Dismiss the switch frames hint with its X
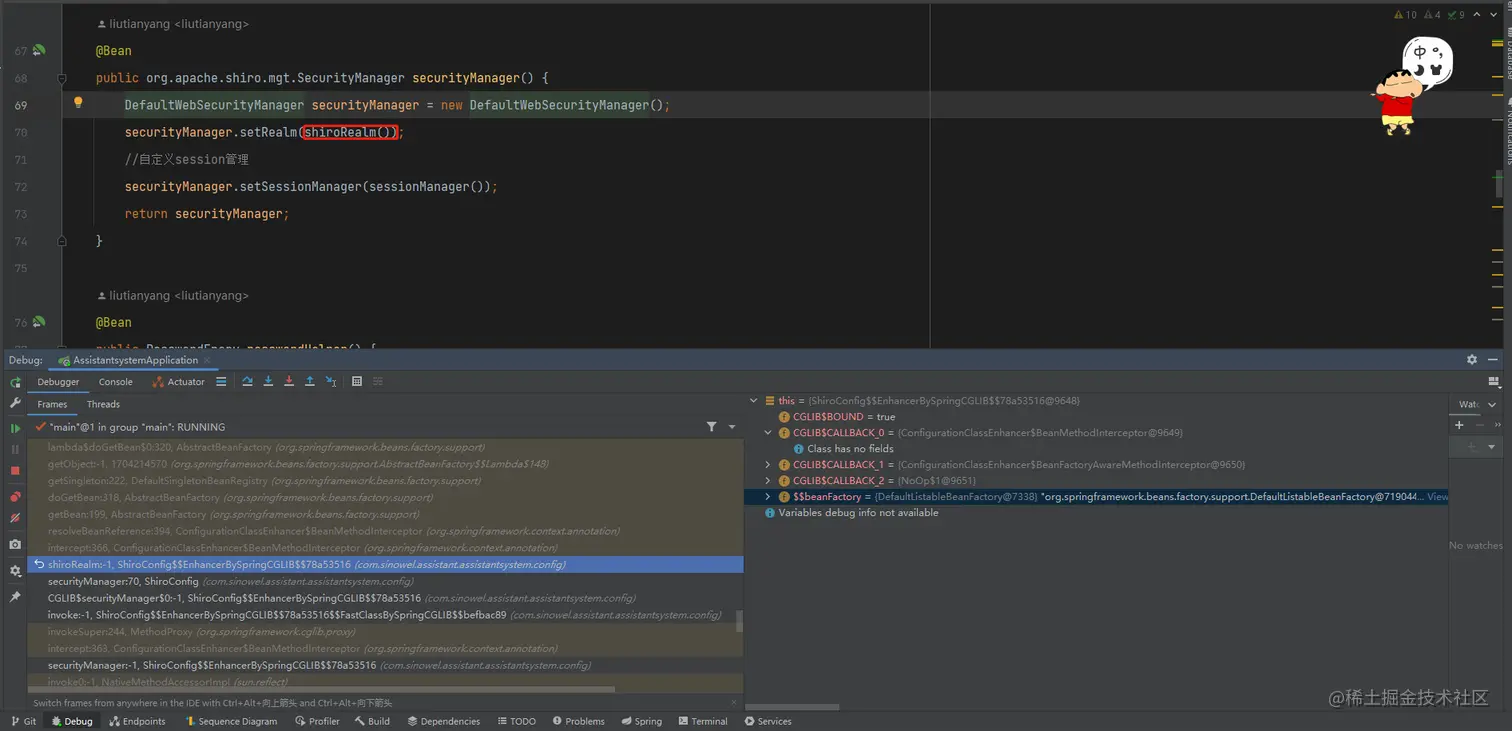This screenshot has width=1512, height=731. point(736,703)
